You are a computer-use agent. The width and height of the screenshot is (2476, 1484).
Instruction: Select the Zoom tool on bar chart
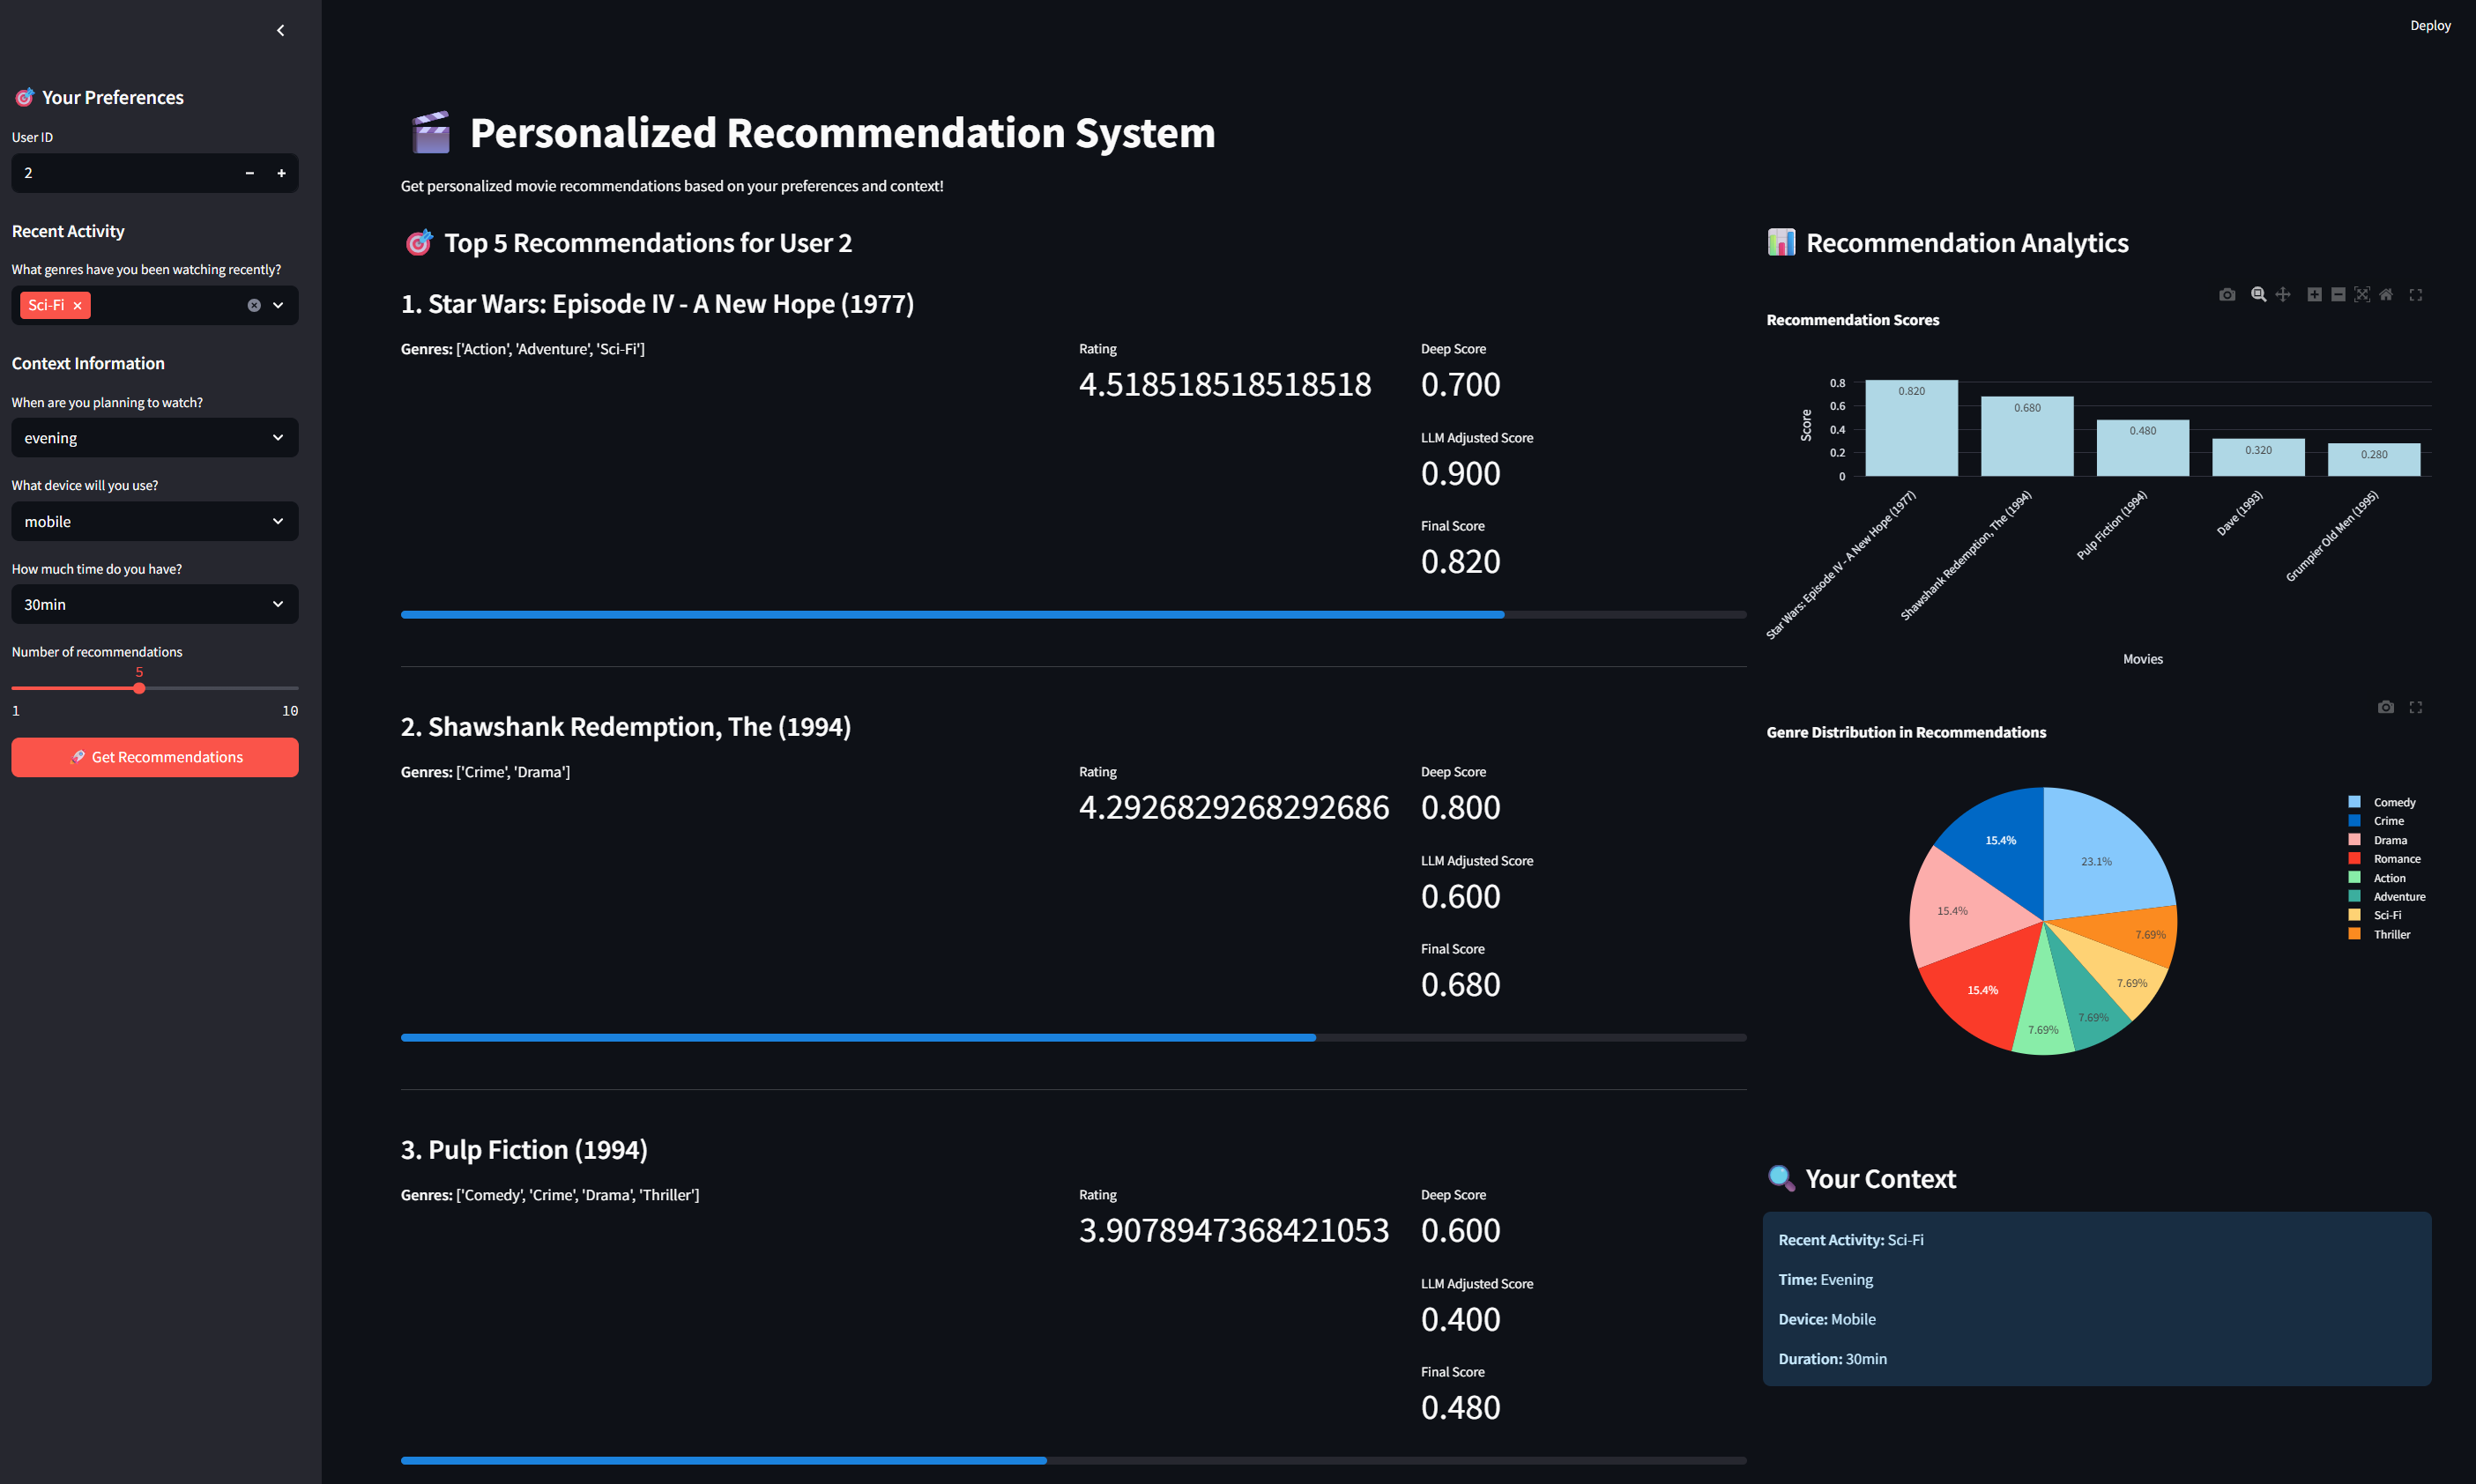(x=2258, y=294)
